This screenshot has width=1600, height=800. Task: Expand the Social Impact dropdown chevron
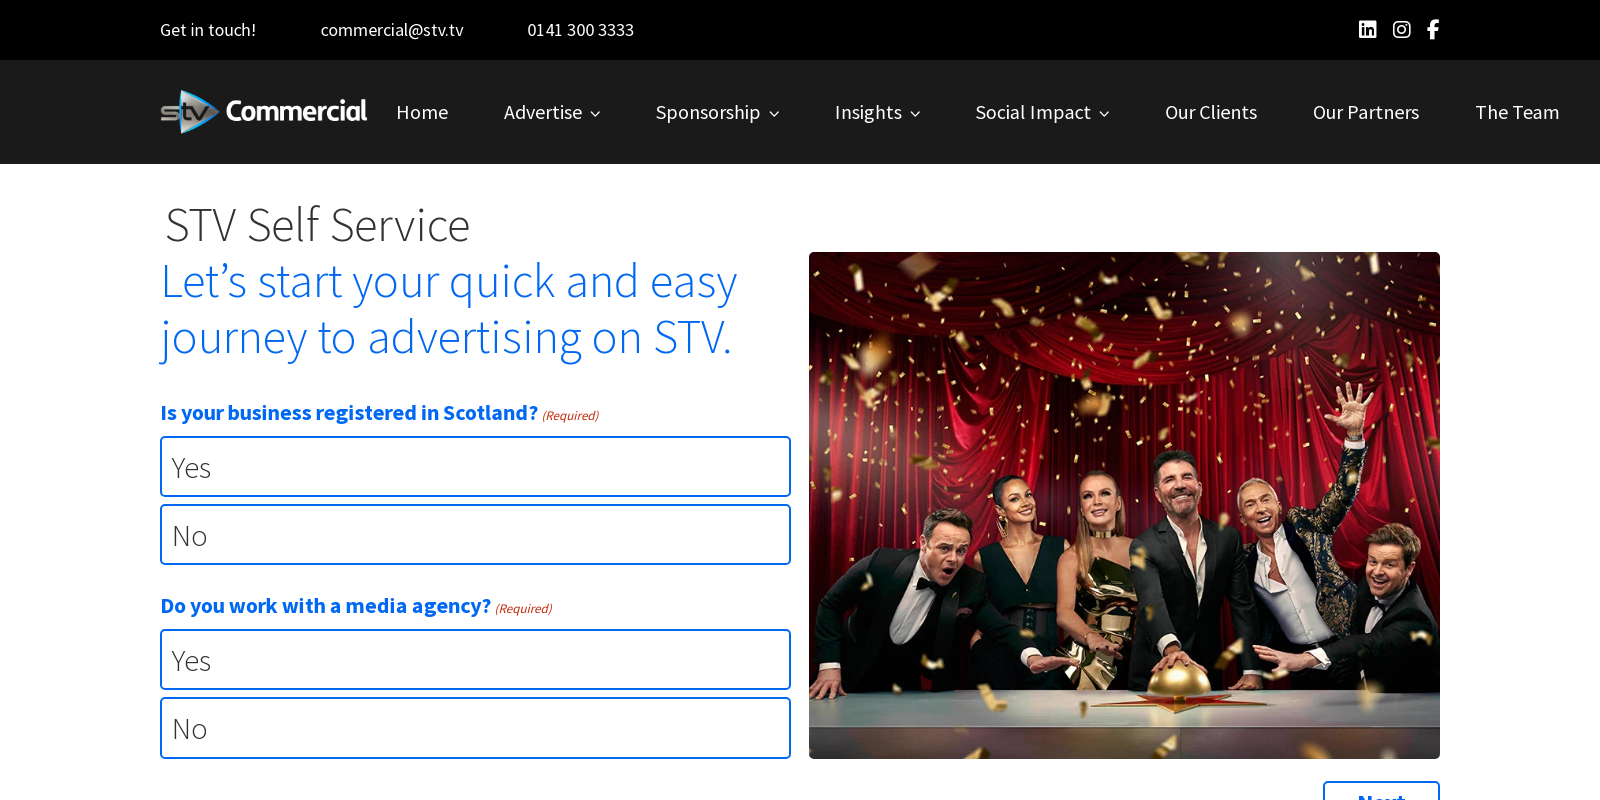tap(1104, 114)
